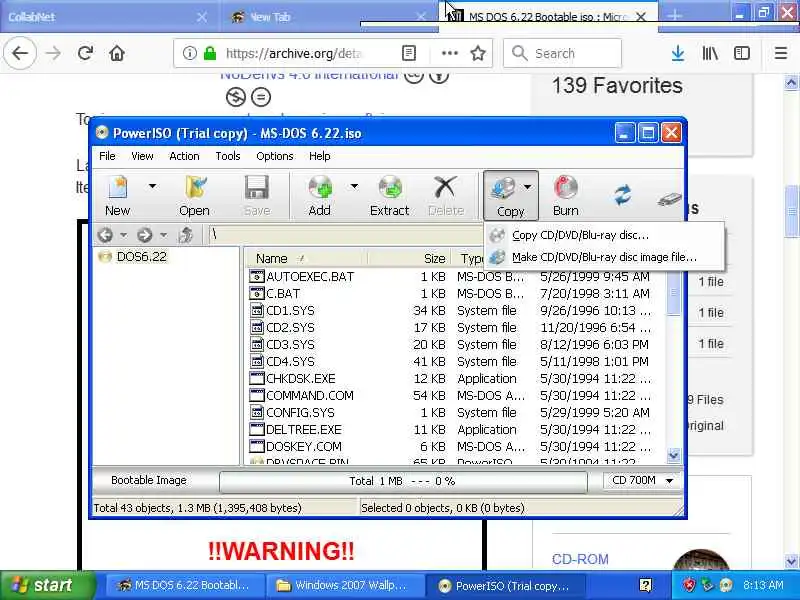The height and width of the screenshot is (600, 800).
Task: Sort by the Name column header
Action: (x=306, y=259)
